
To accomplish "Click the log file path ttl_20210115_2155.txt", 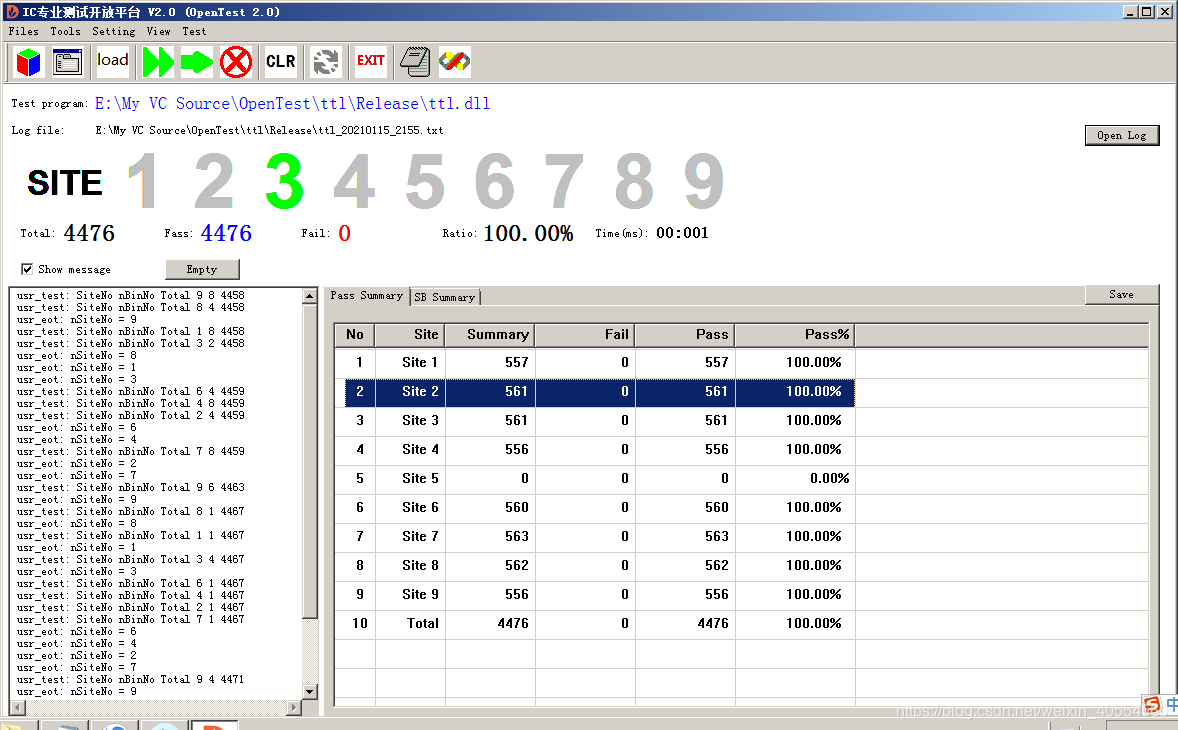I will [269, 131].
